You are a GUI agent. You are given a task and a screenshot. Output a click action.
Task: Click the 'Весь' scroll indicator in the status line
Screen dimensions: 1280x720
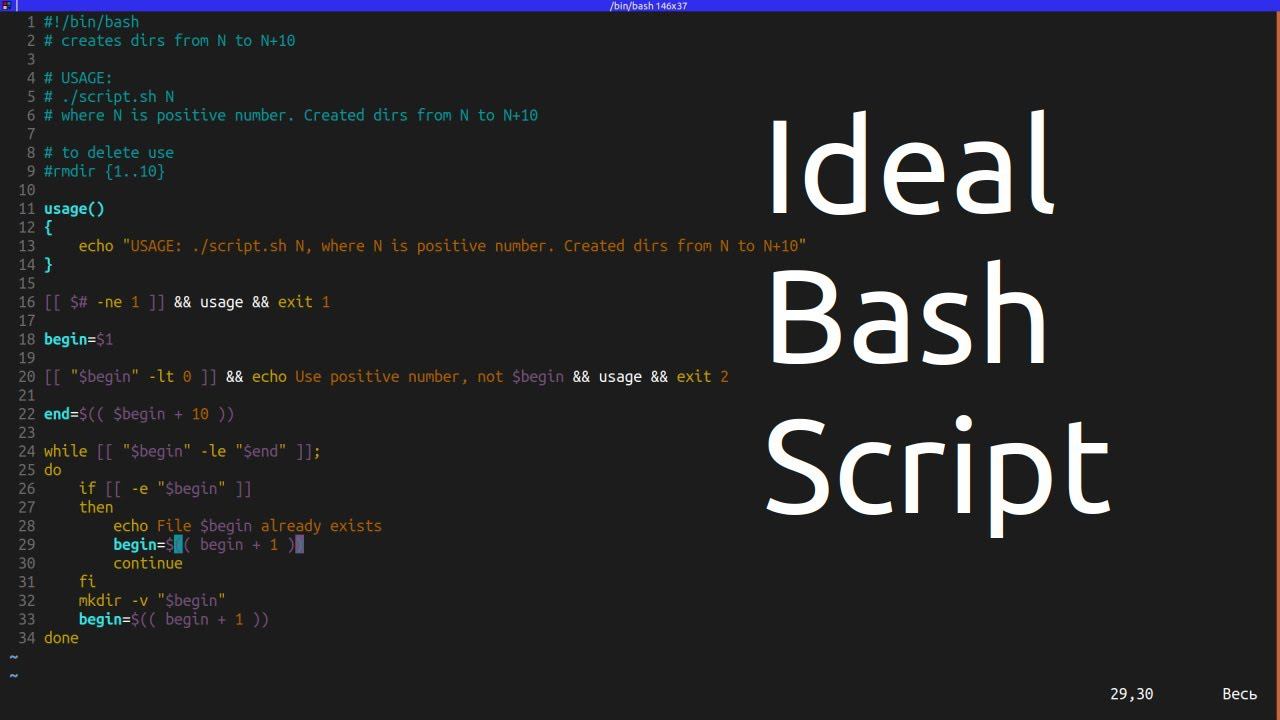coord(1239,694)
